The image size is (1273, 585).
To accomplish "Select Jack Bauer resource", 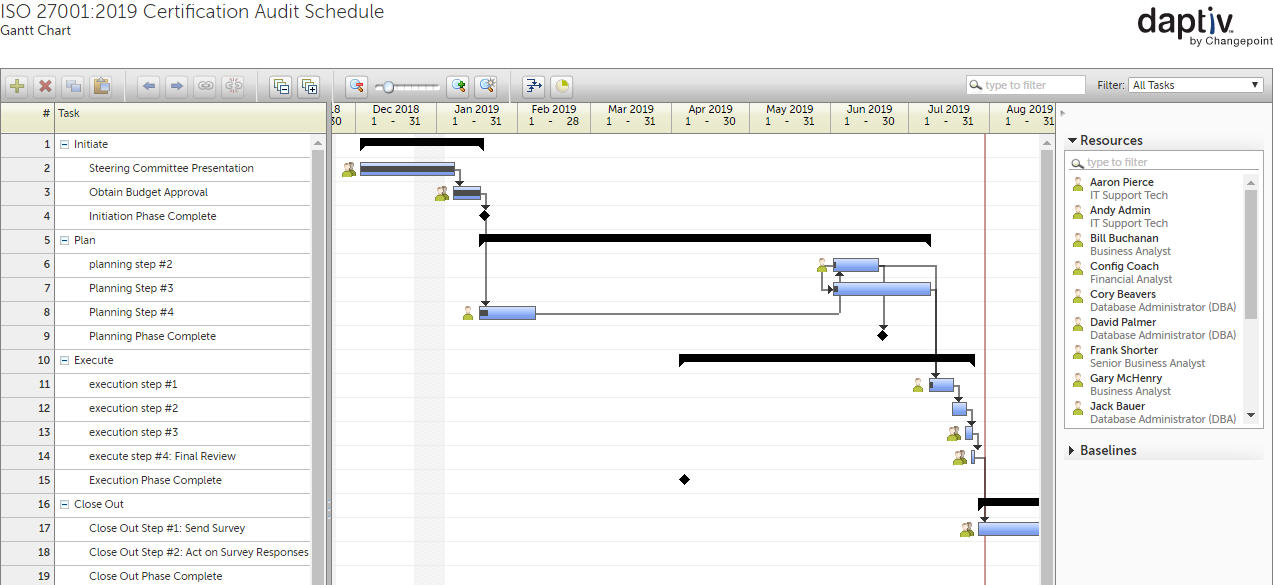I will point(1117,406).
